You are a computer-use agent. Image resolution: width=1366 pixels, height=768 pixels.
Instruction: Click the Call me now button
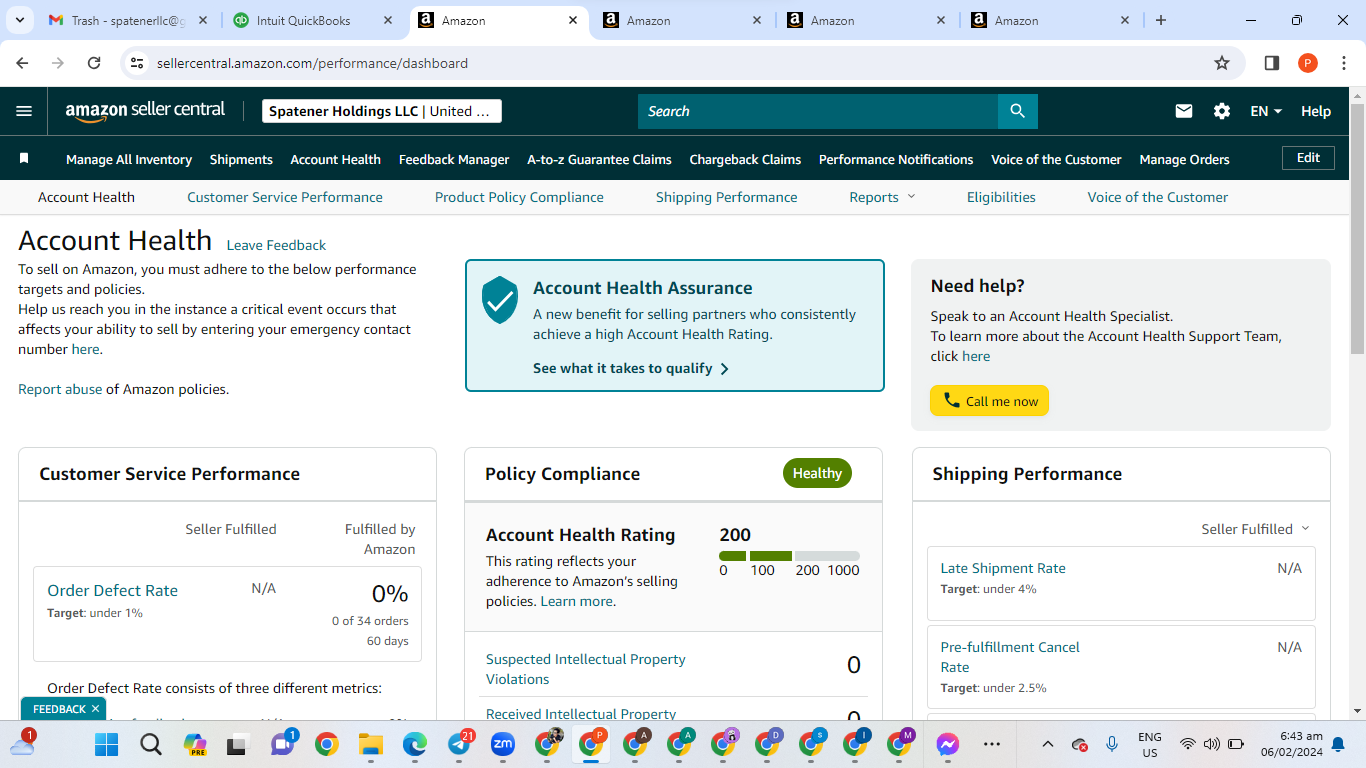tap(989, 401)
